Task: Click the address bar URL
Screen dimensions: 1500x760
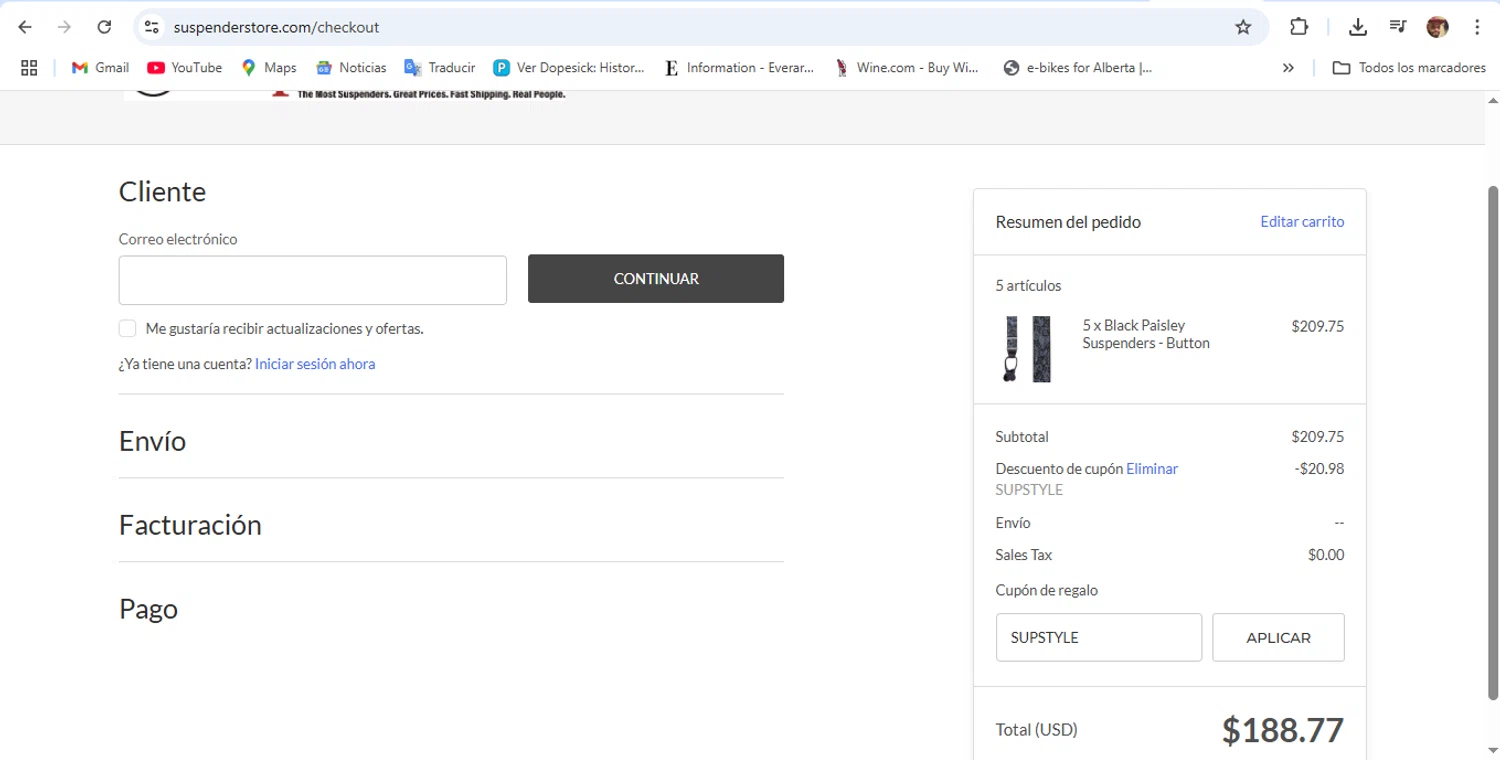Action: pyautogui.click(x=276, y=27)
